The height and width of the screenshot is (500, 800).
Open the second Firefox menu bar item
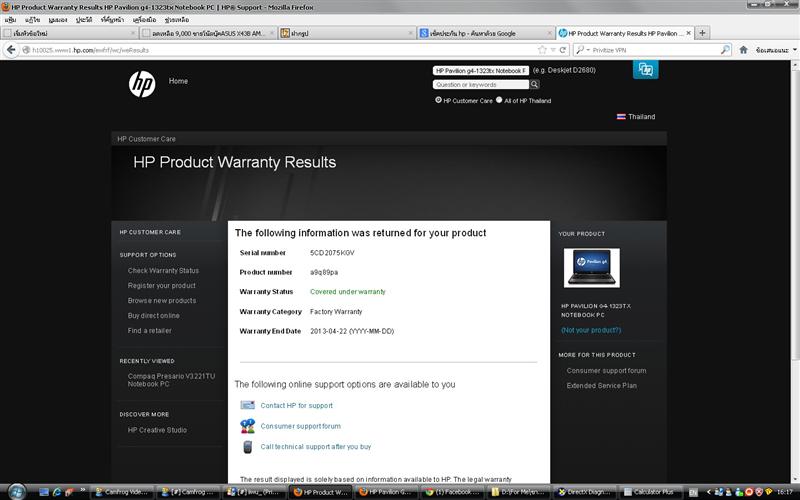pyautogui.click(x=32, y=20)
